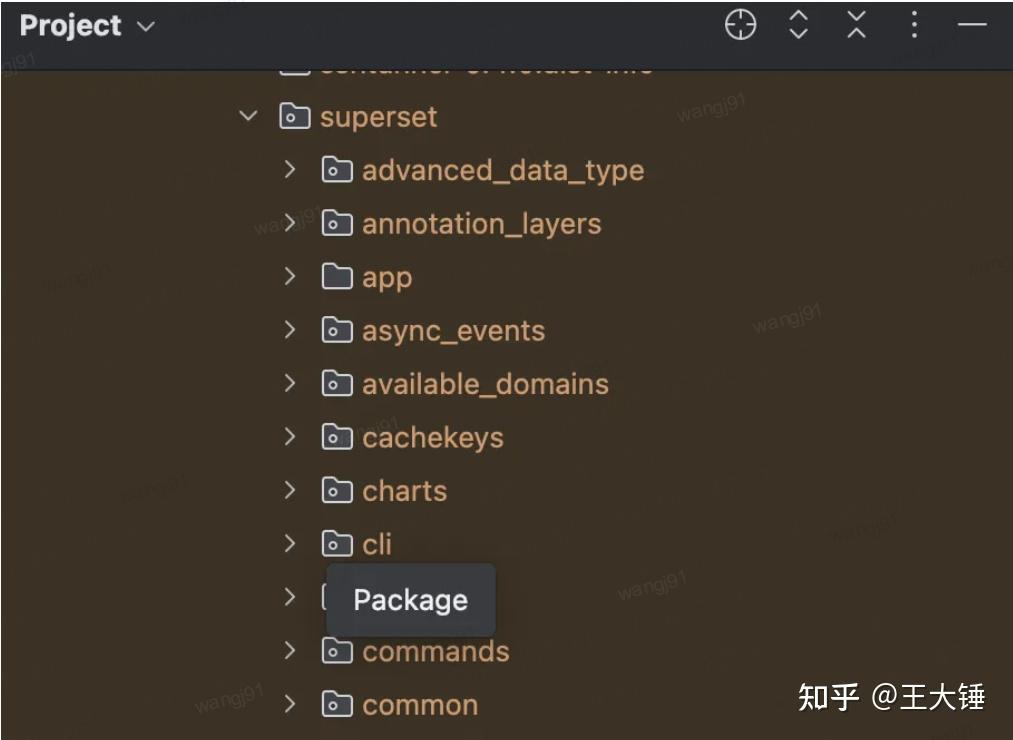Collapse the superset directory
1013x740 pixels.
(248, 116)
